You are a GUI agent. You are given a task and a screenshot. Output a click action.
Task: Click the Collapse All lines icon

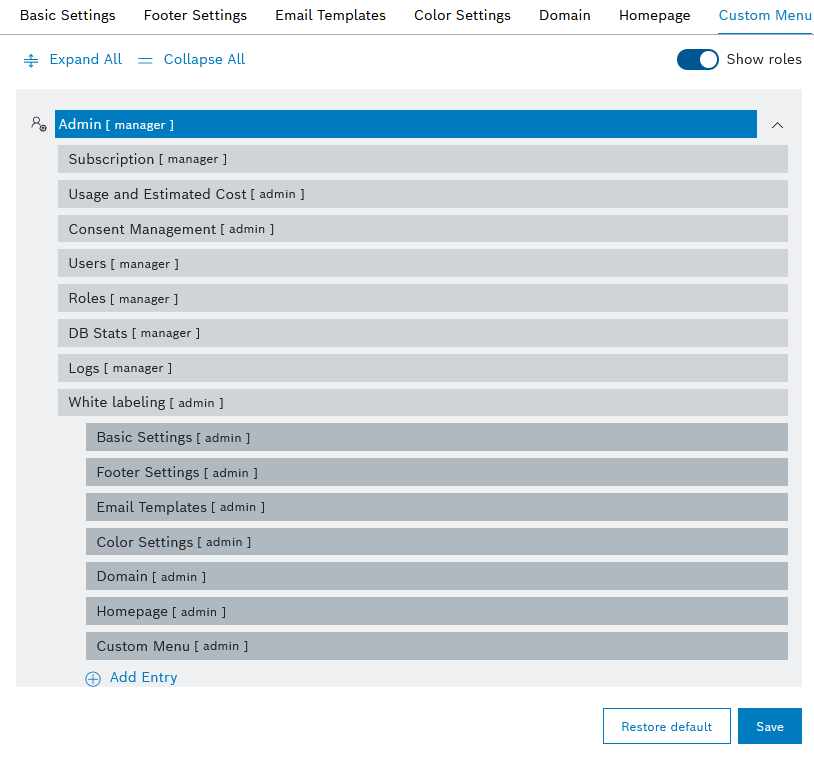145,60
